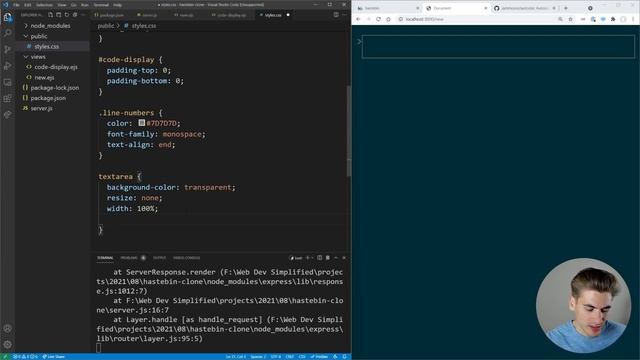Expand the node_modules folder
This screenshot has width=640, height=360.
pos(52,26)
